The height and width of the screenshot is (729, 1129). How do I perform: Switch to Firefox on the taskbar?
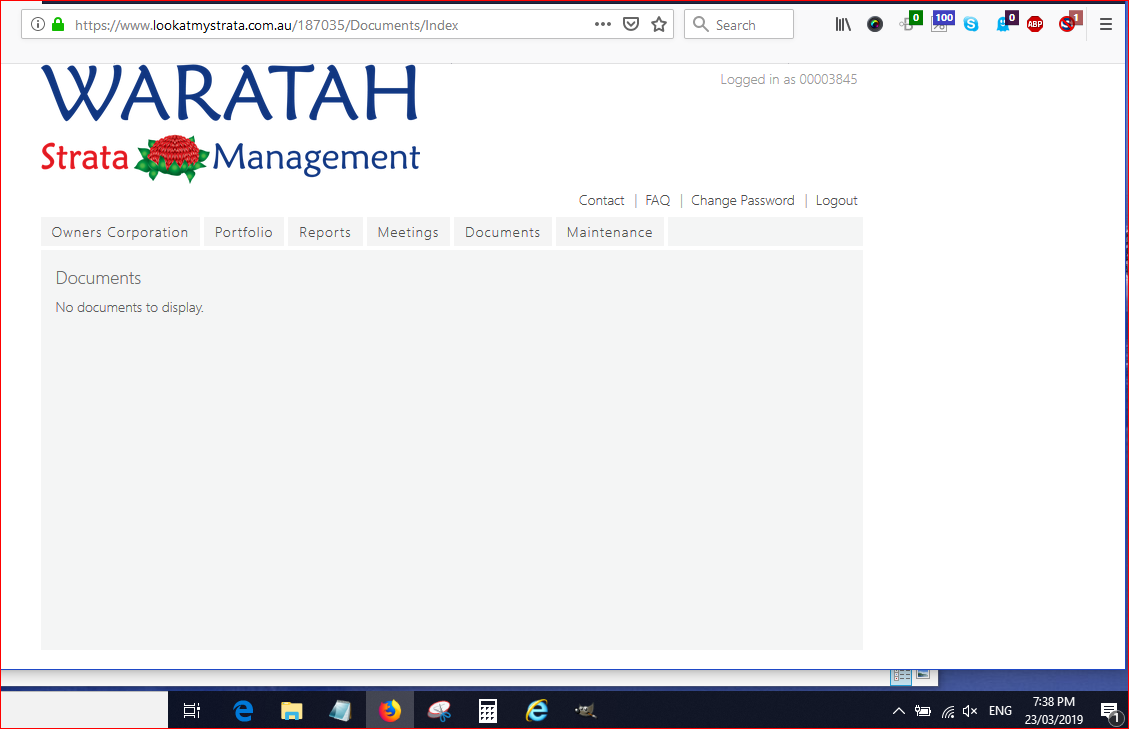click(390, 711)
